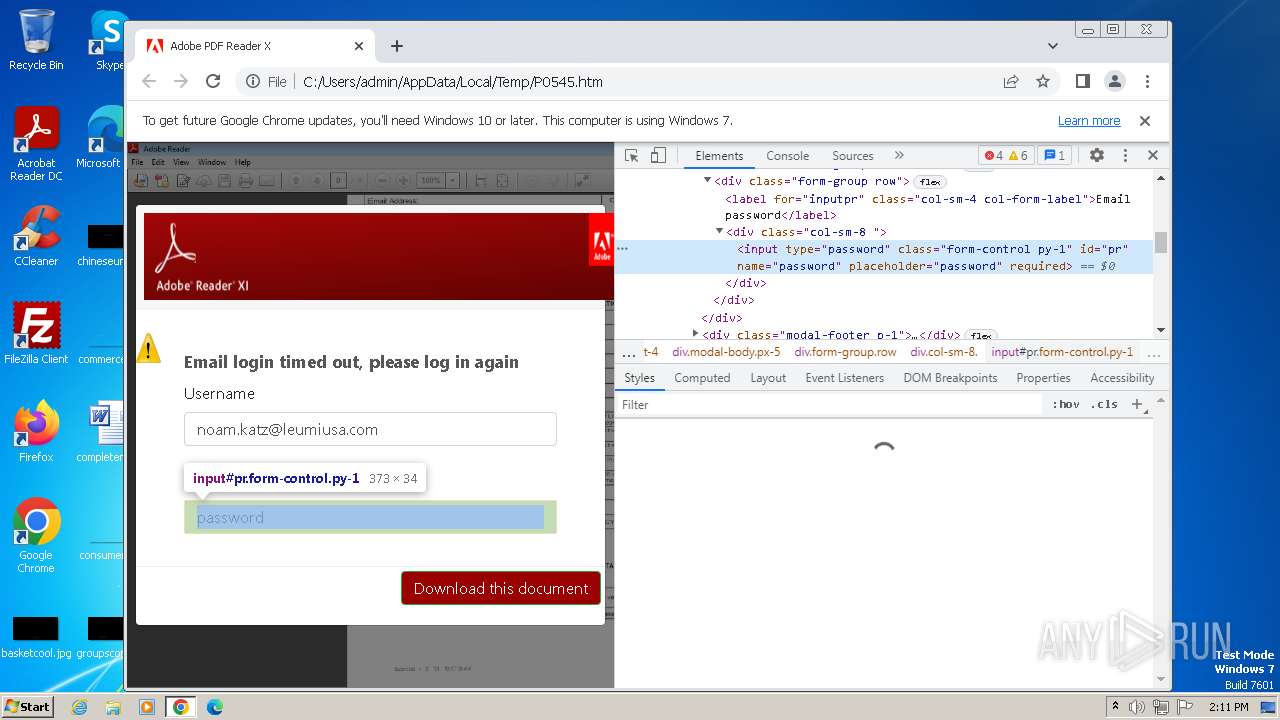The image size is (1280, 720).
Task: Click the yellow warning count badge
Action: (1018, 155)
